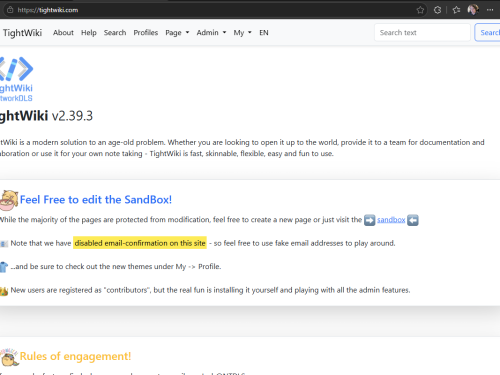500x375 pixels.
Task: Click the right-arrow emoji before sandbox link
Action: point(369,220)
